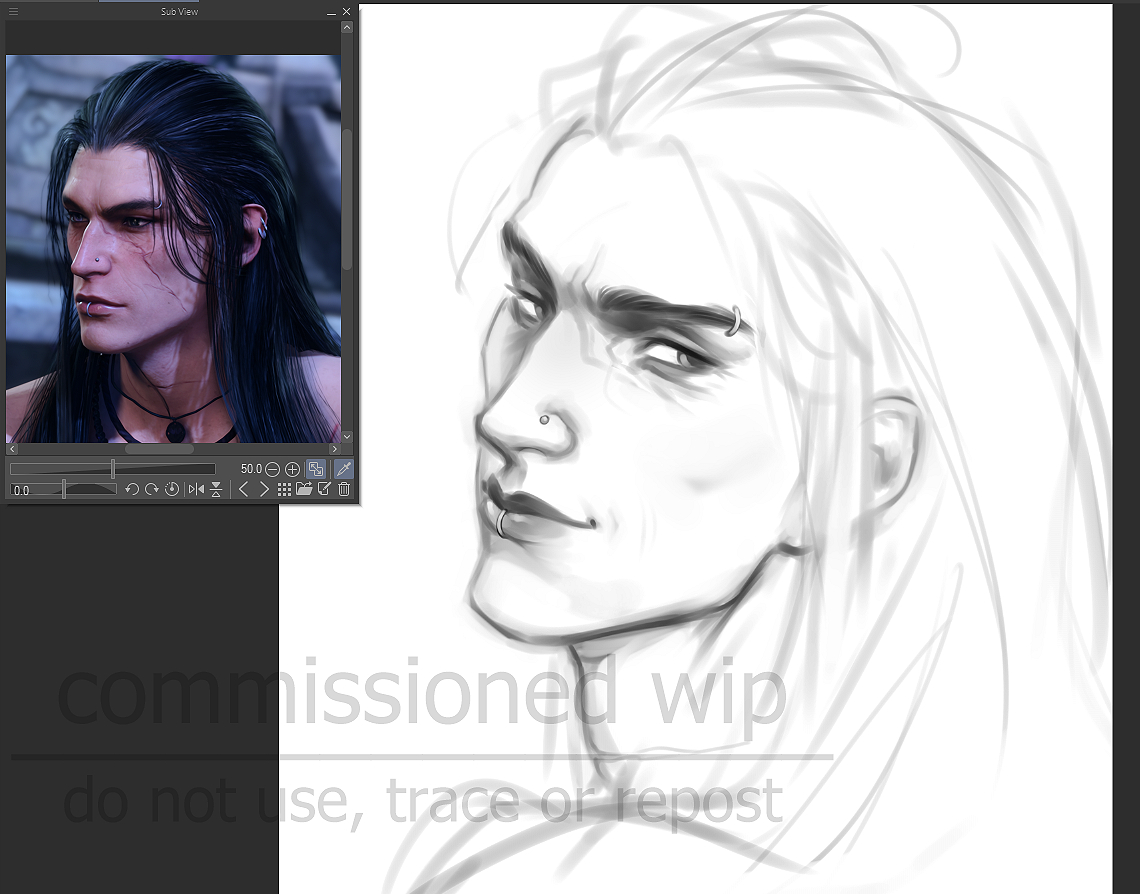Flip the reference image vertically
Image resolution: width=1140 pixels, height=894 pixels.
click(x=215, y=489)
